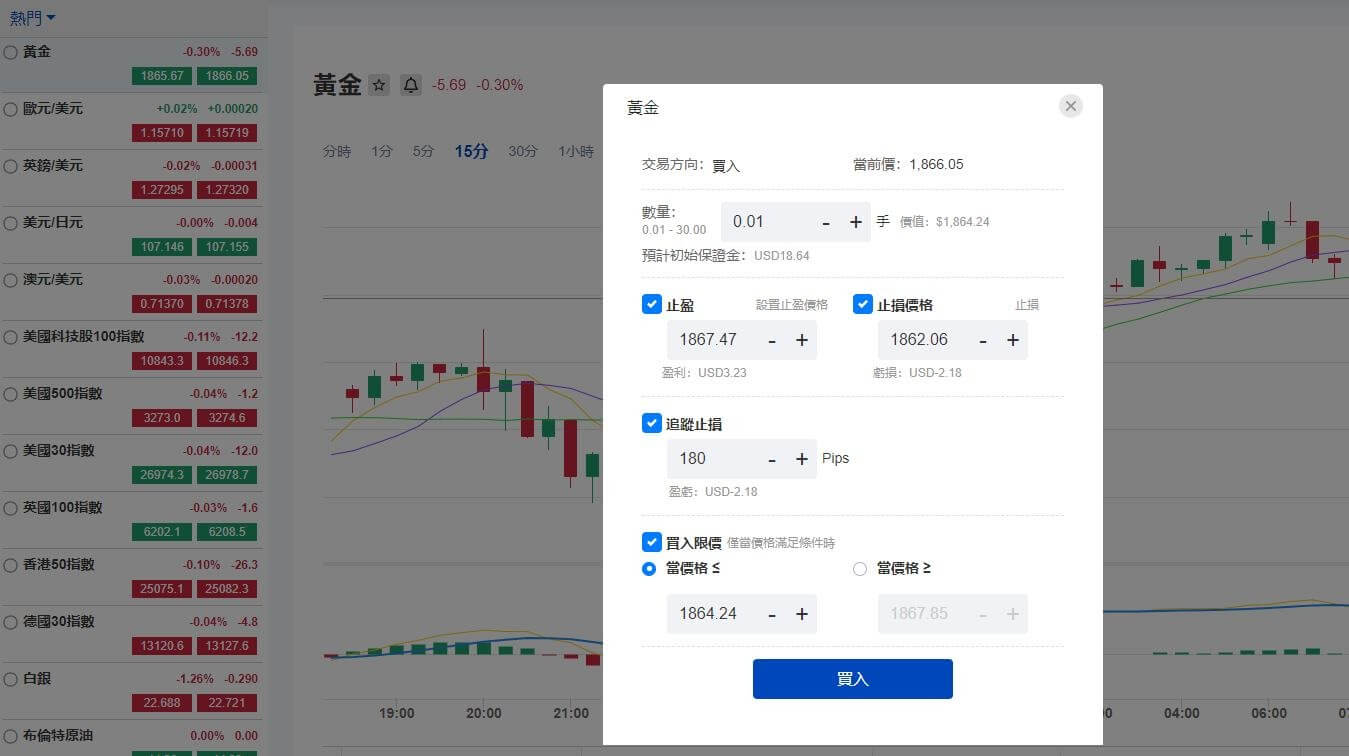Viewport: 1349px width, 756px height.
Task: Click the star favorite icon beside 黃金
Action: 379,85
